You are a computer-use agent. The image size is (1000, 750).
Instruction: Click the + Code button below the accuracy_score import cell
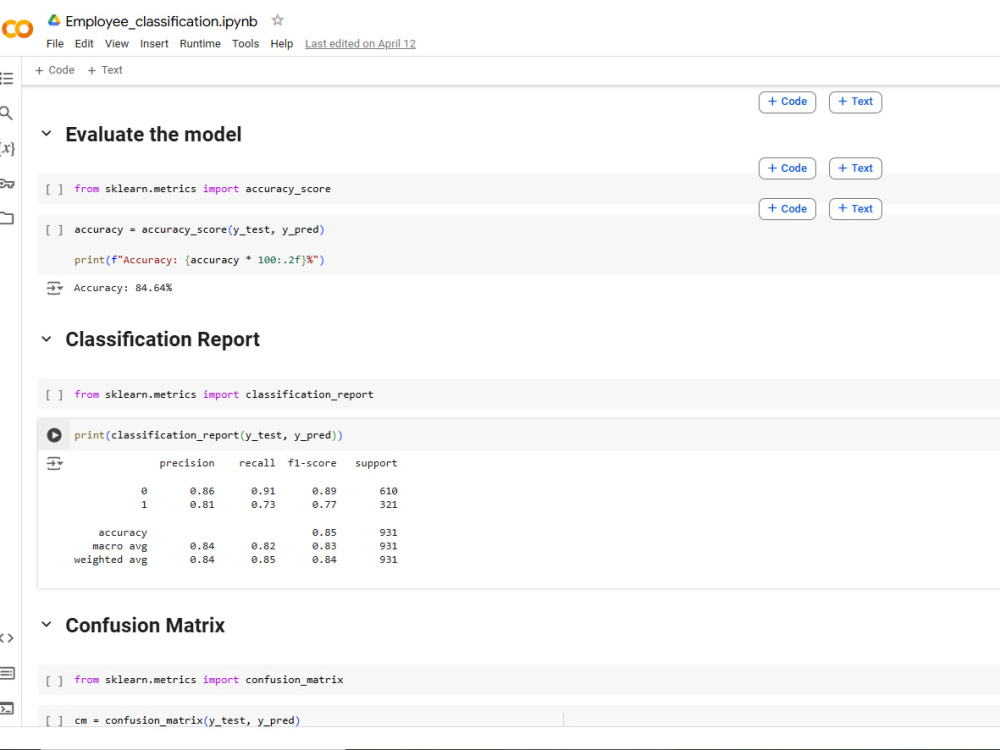point(787,209)
